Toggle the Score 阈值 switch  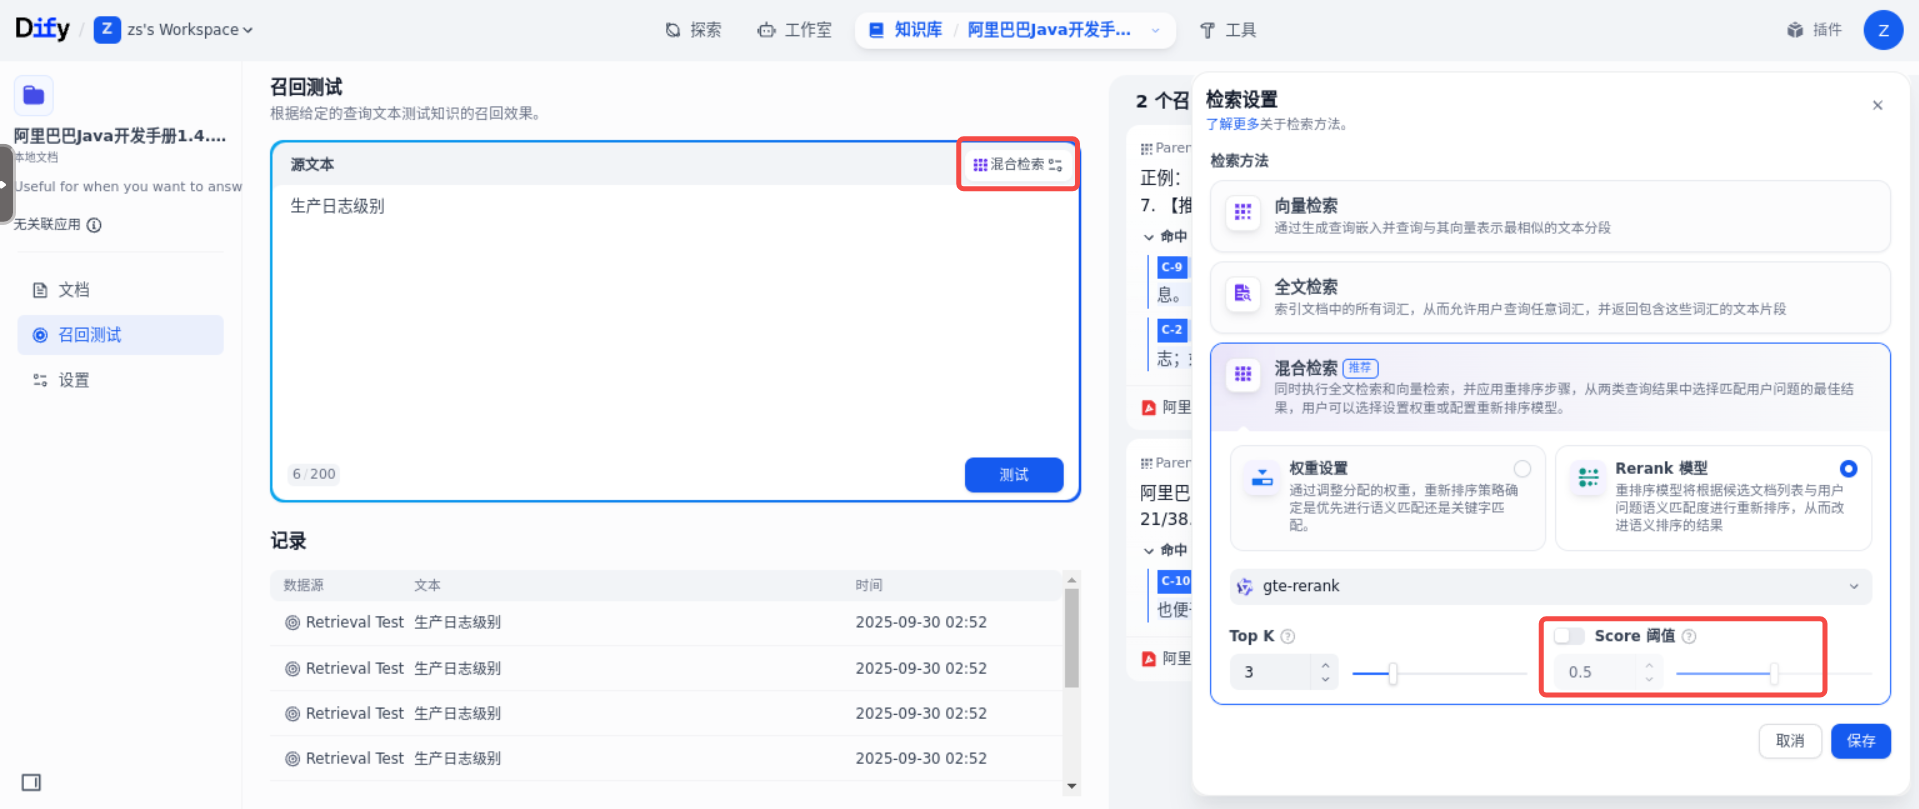(x=1568, y=636)
